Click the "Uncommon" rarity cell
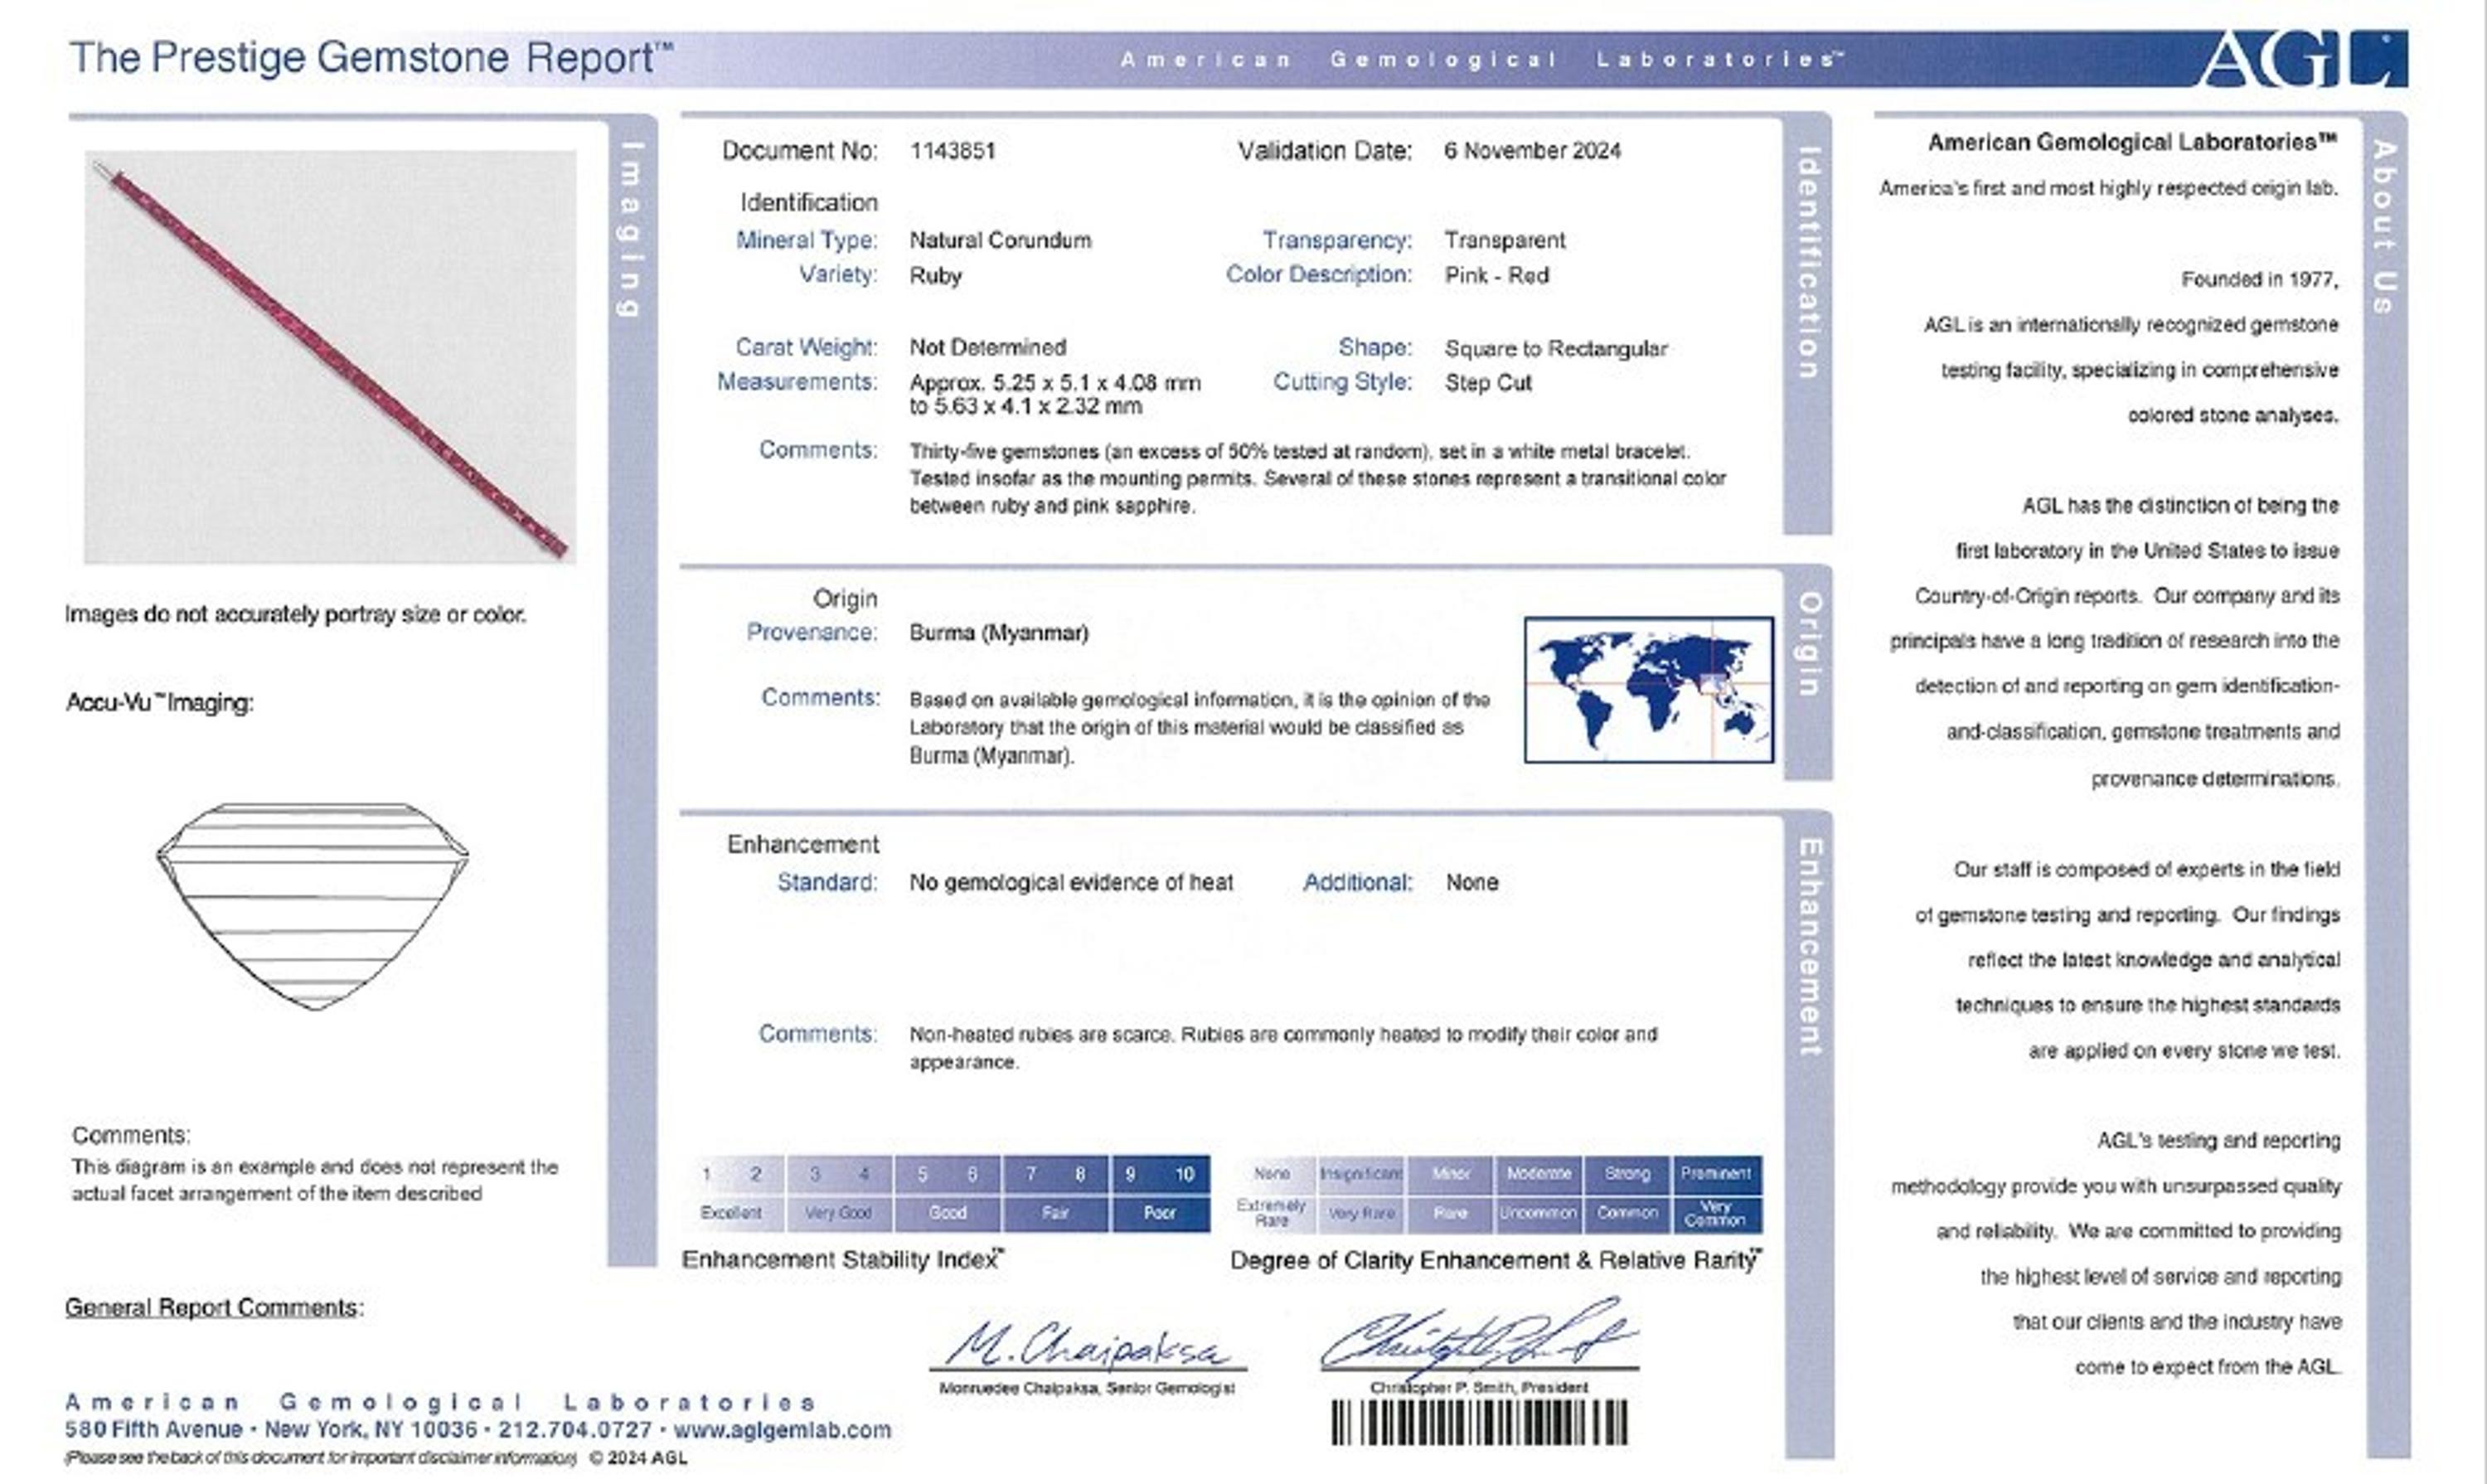The height and width of the screenshot is (1484, 2487). pos(1539,1213)
